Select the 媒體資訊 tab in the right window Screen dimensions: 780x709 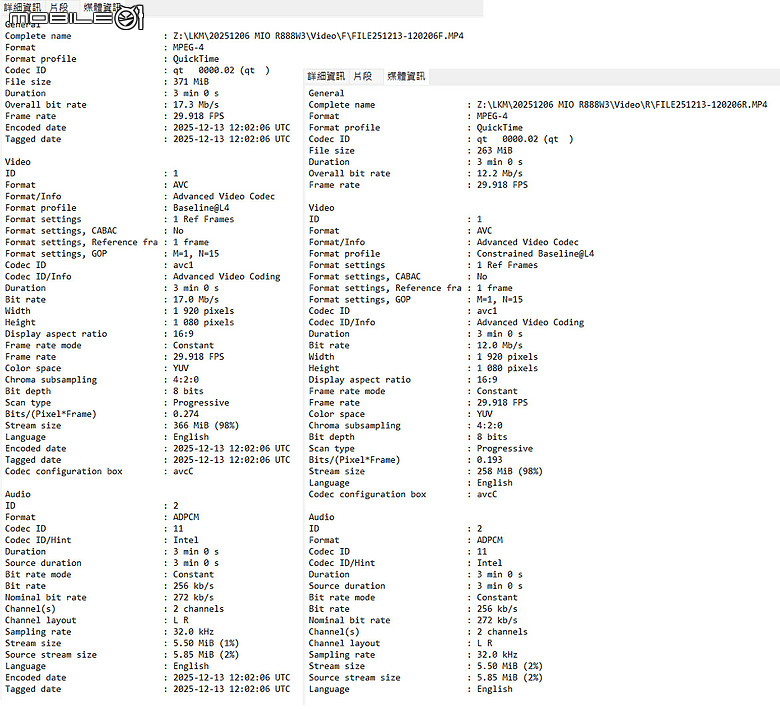pyautogui.click(x=406, y=76)
